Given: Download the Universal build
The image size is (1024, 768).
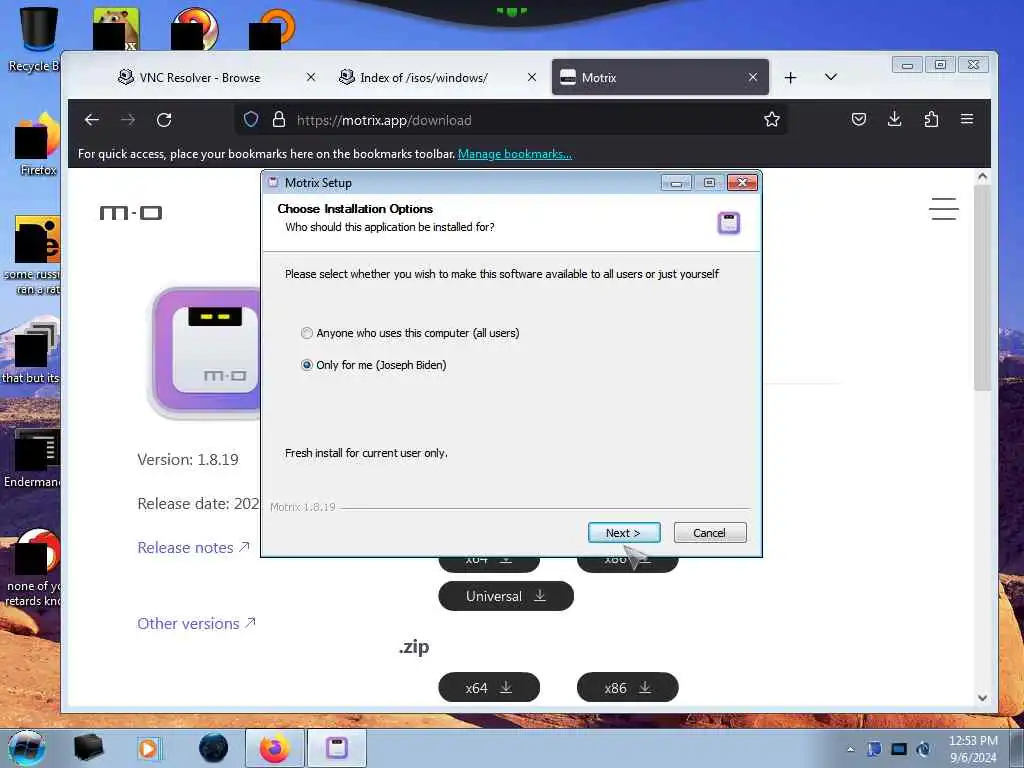Looking at the screenshot, I should [x=506, y=596].
